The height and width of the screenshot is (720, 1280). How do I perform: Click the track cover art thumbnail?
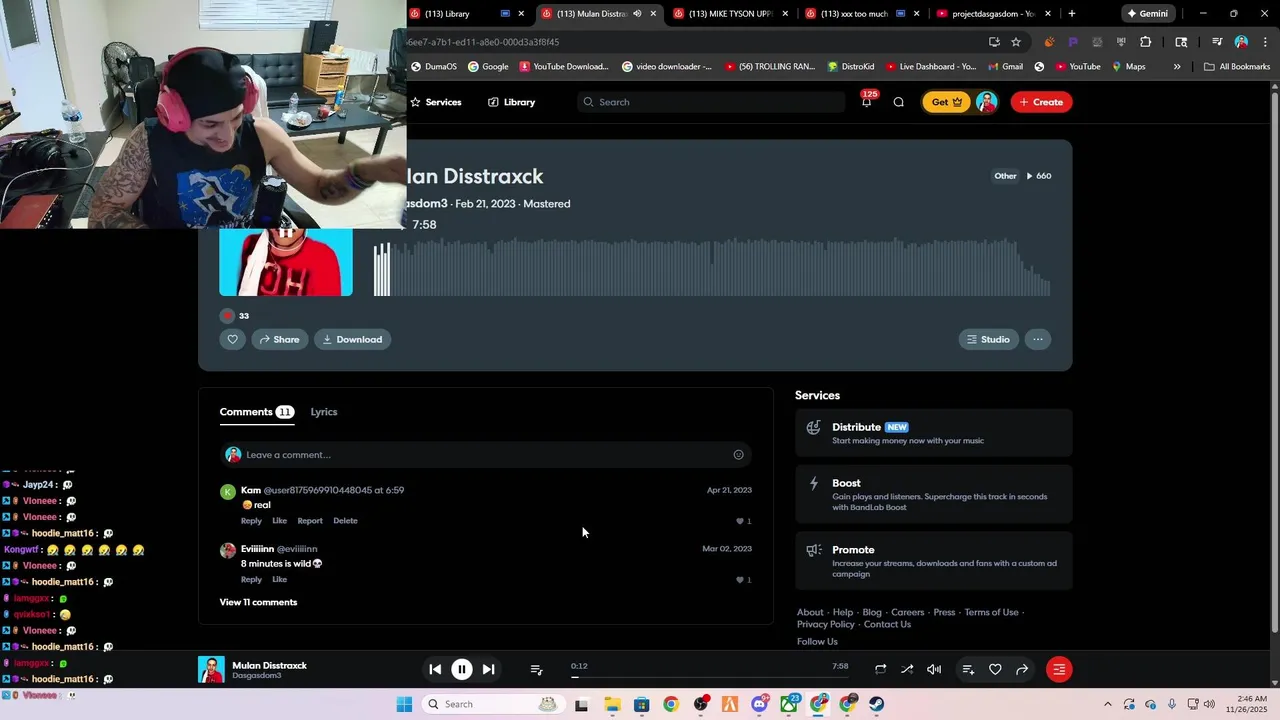click(x=286, y=262)
